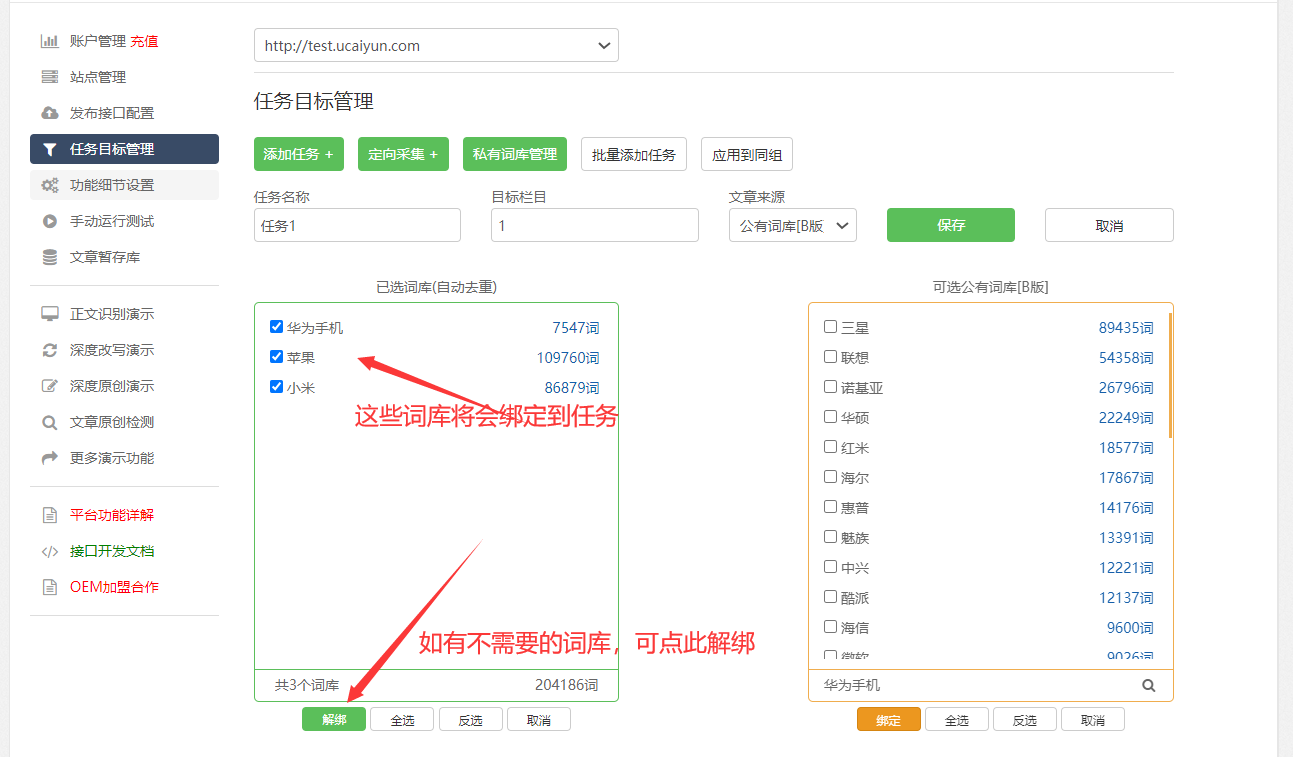Expand the 文章来源 dropdown 公有词库
The image size is (1293, 757).
[x=792, y=226]
